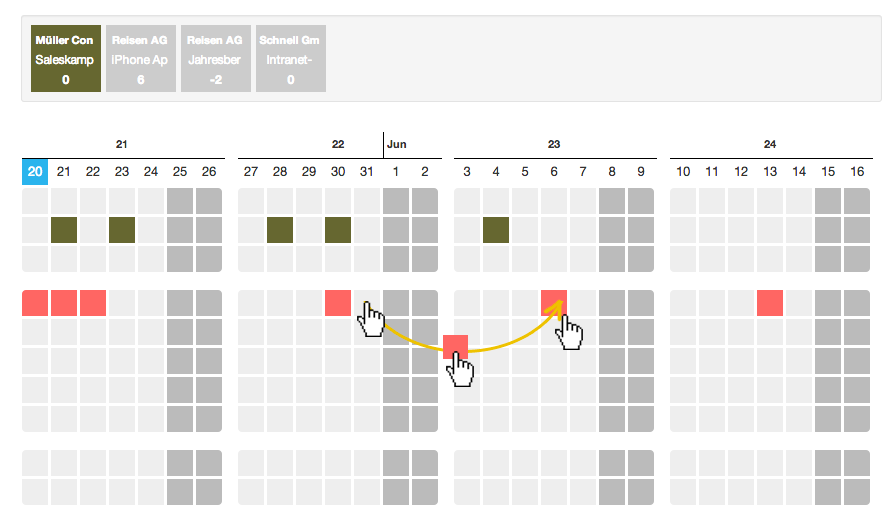Click the olive block under day 23

[122, 230]
